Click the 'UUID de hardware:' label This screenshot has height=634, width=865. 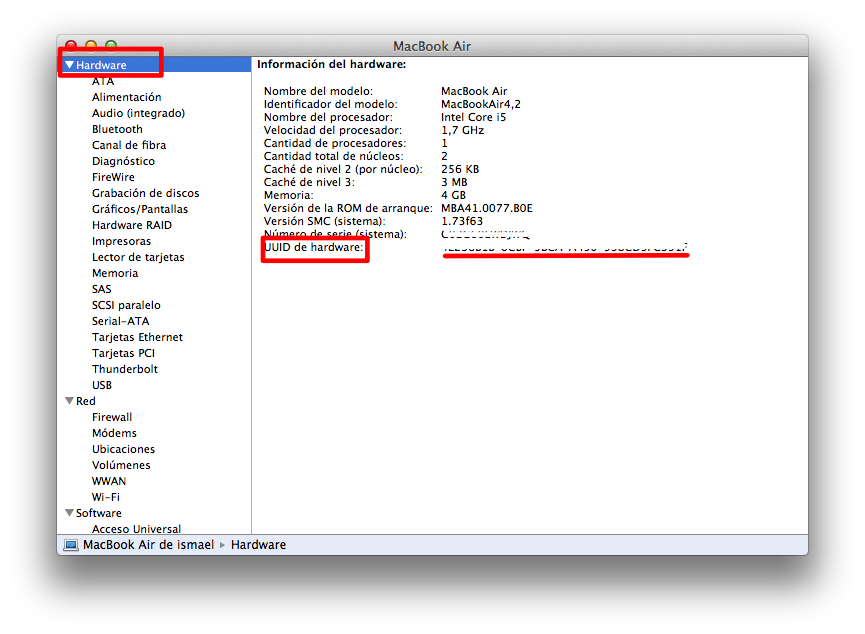(x=314, y=247)
